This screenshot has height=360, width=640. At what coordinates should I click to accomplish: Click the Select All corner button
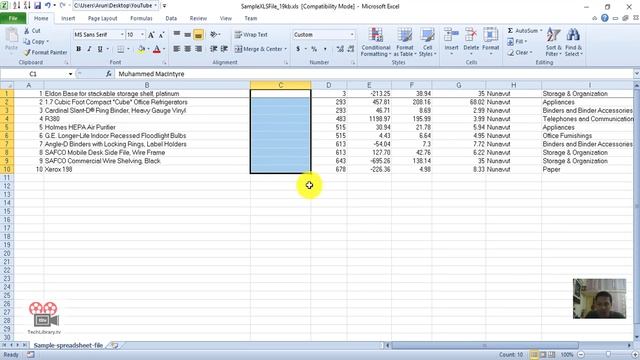click(x=7, y=85)
